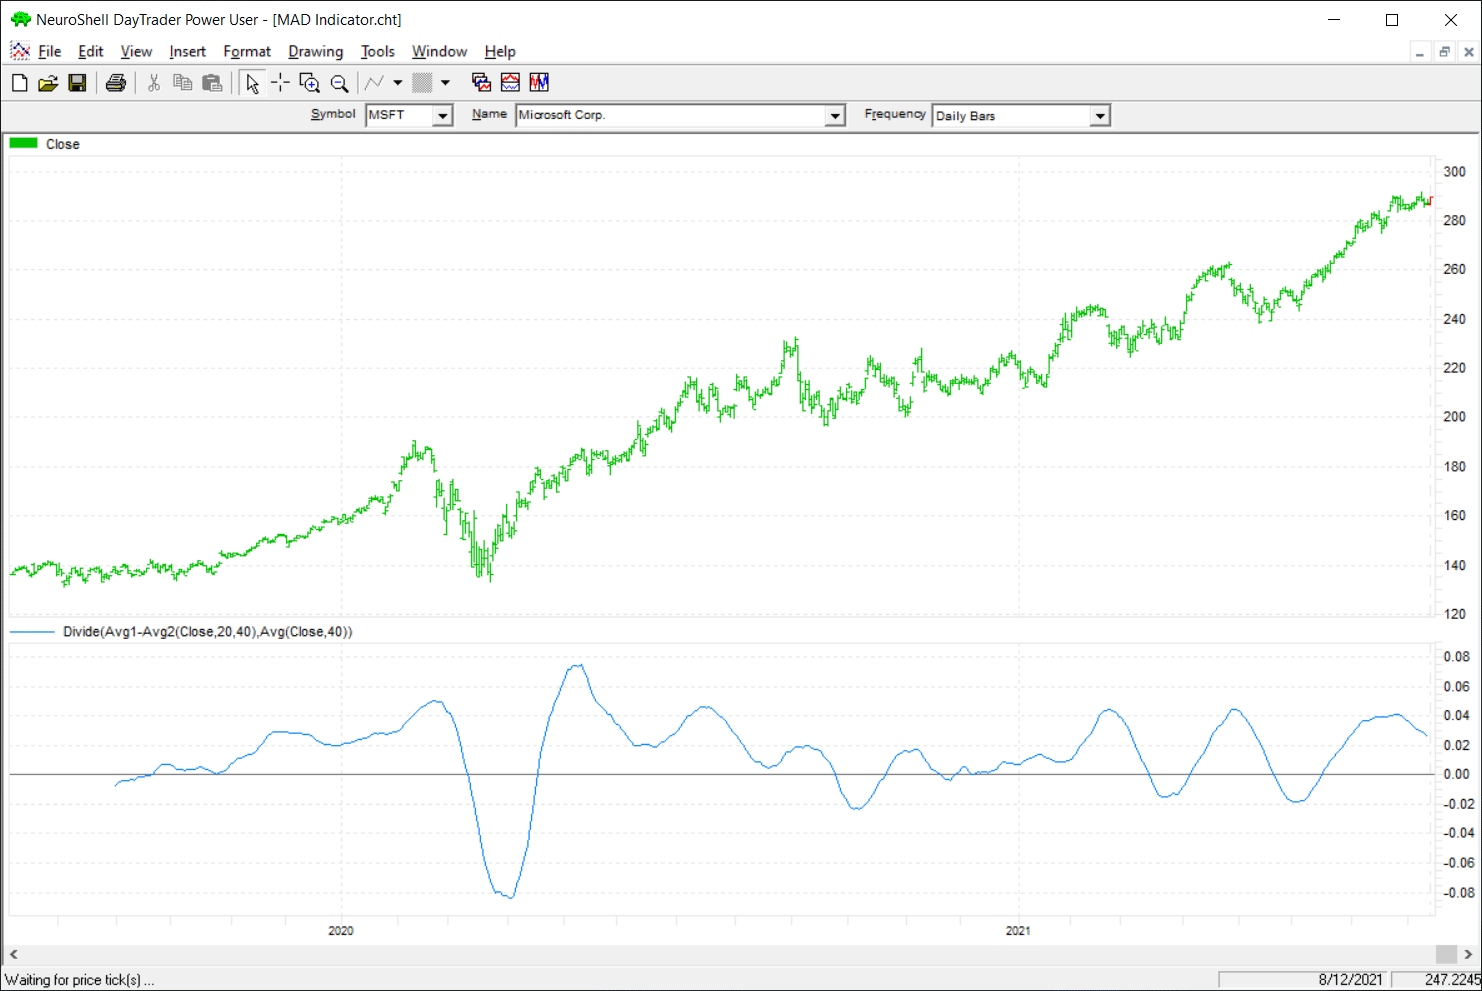This screenshot has height=991, width=1482.
Task: Expand the Frequency Daily Bars dropdown
Action: pyautogui.click(x=1100, y=116)
